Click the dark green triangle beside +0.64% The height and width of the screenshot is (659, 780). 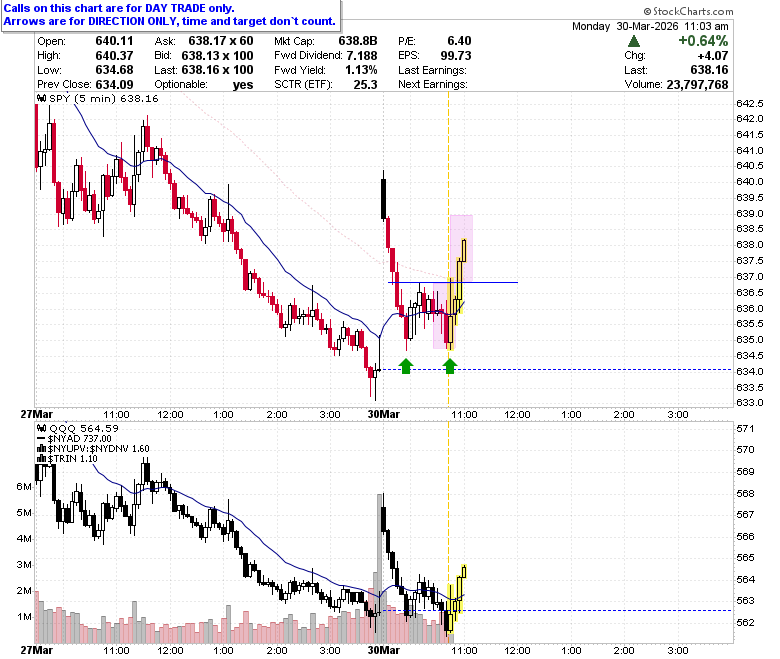click(x=634, y=41)
